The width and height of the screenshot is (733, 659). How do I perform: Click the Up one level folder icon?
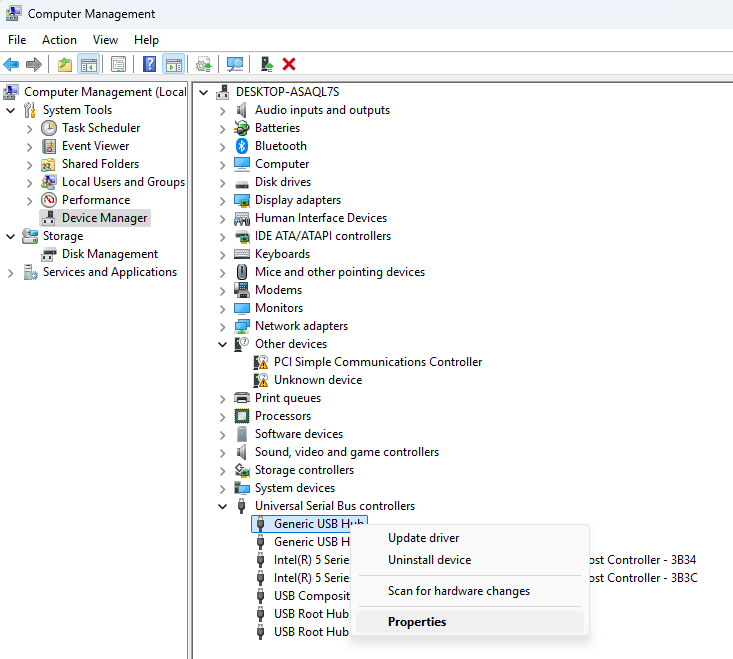tap(65, 64)
